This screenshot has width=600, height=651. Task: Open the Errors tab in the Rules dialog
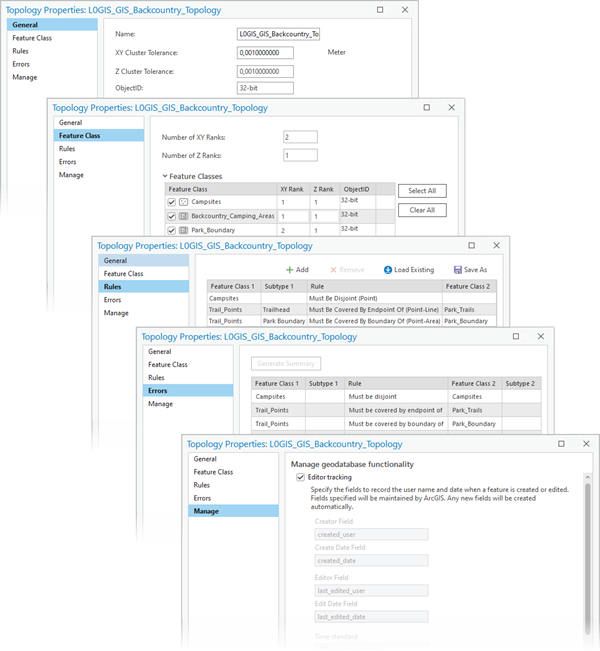coord(112,300)
